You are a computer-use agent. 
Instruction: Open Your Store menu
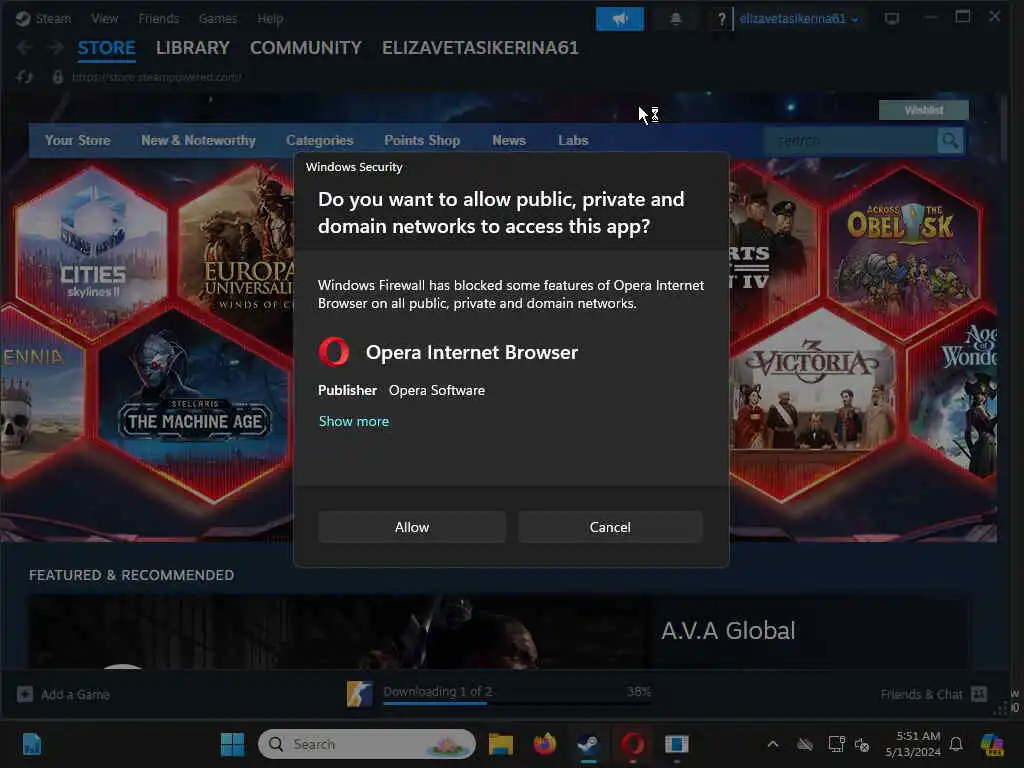(77, 140)
